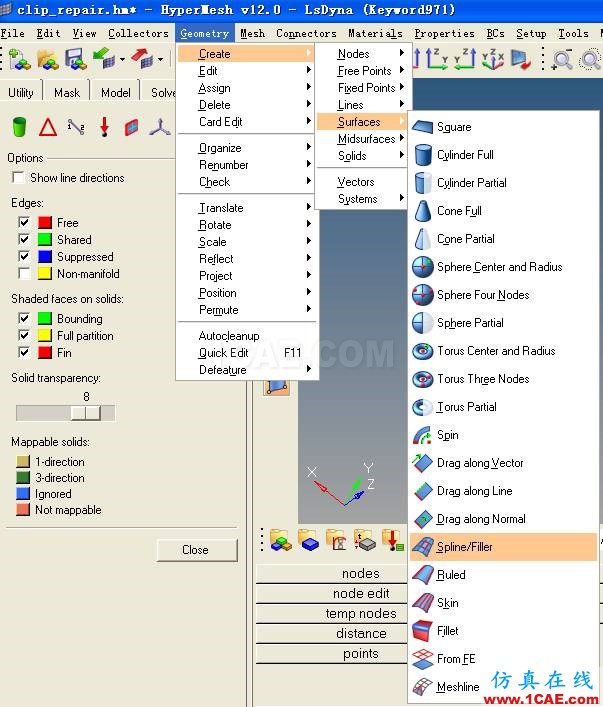Enable the Non-manifold edges checkbox
This screenshot has width=603, height=707.
coord(24,274)
